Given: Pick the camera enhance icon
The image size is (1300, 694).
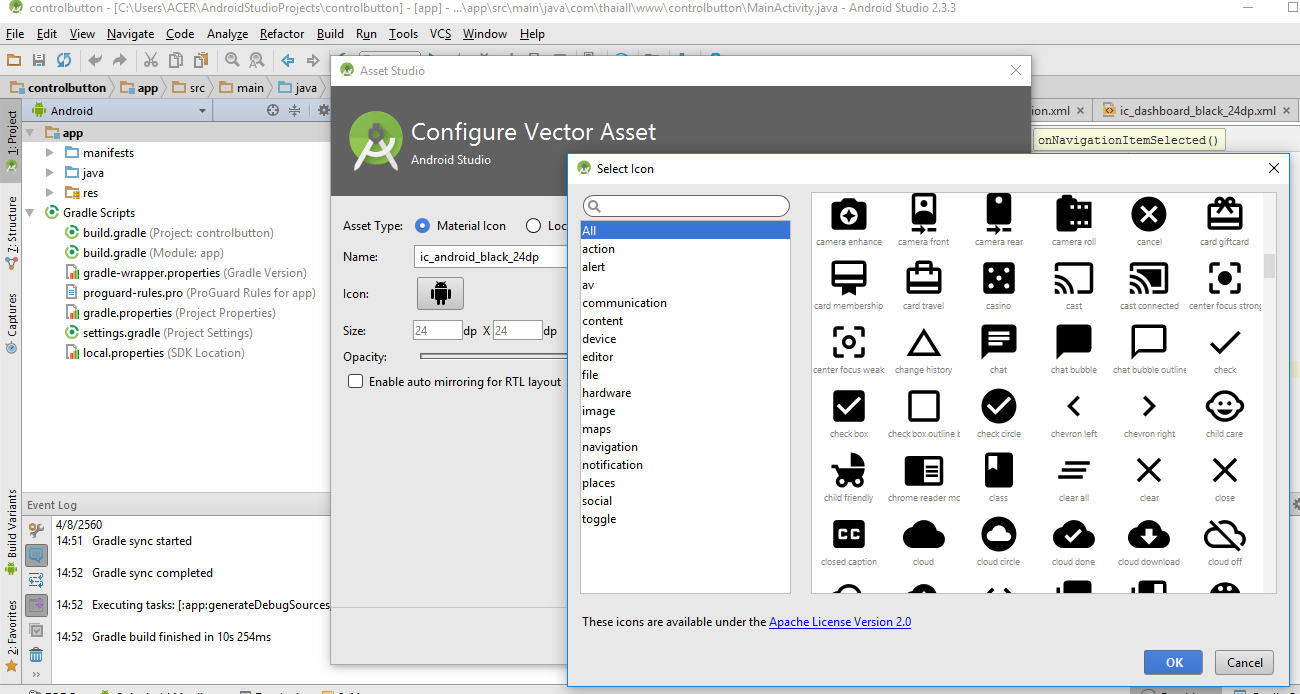Looking at the screenshot, I should click(x=848, y=214).
